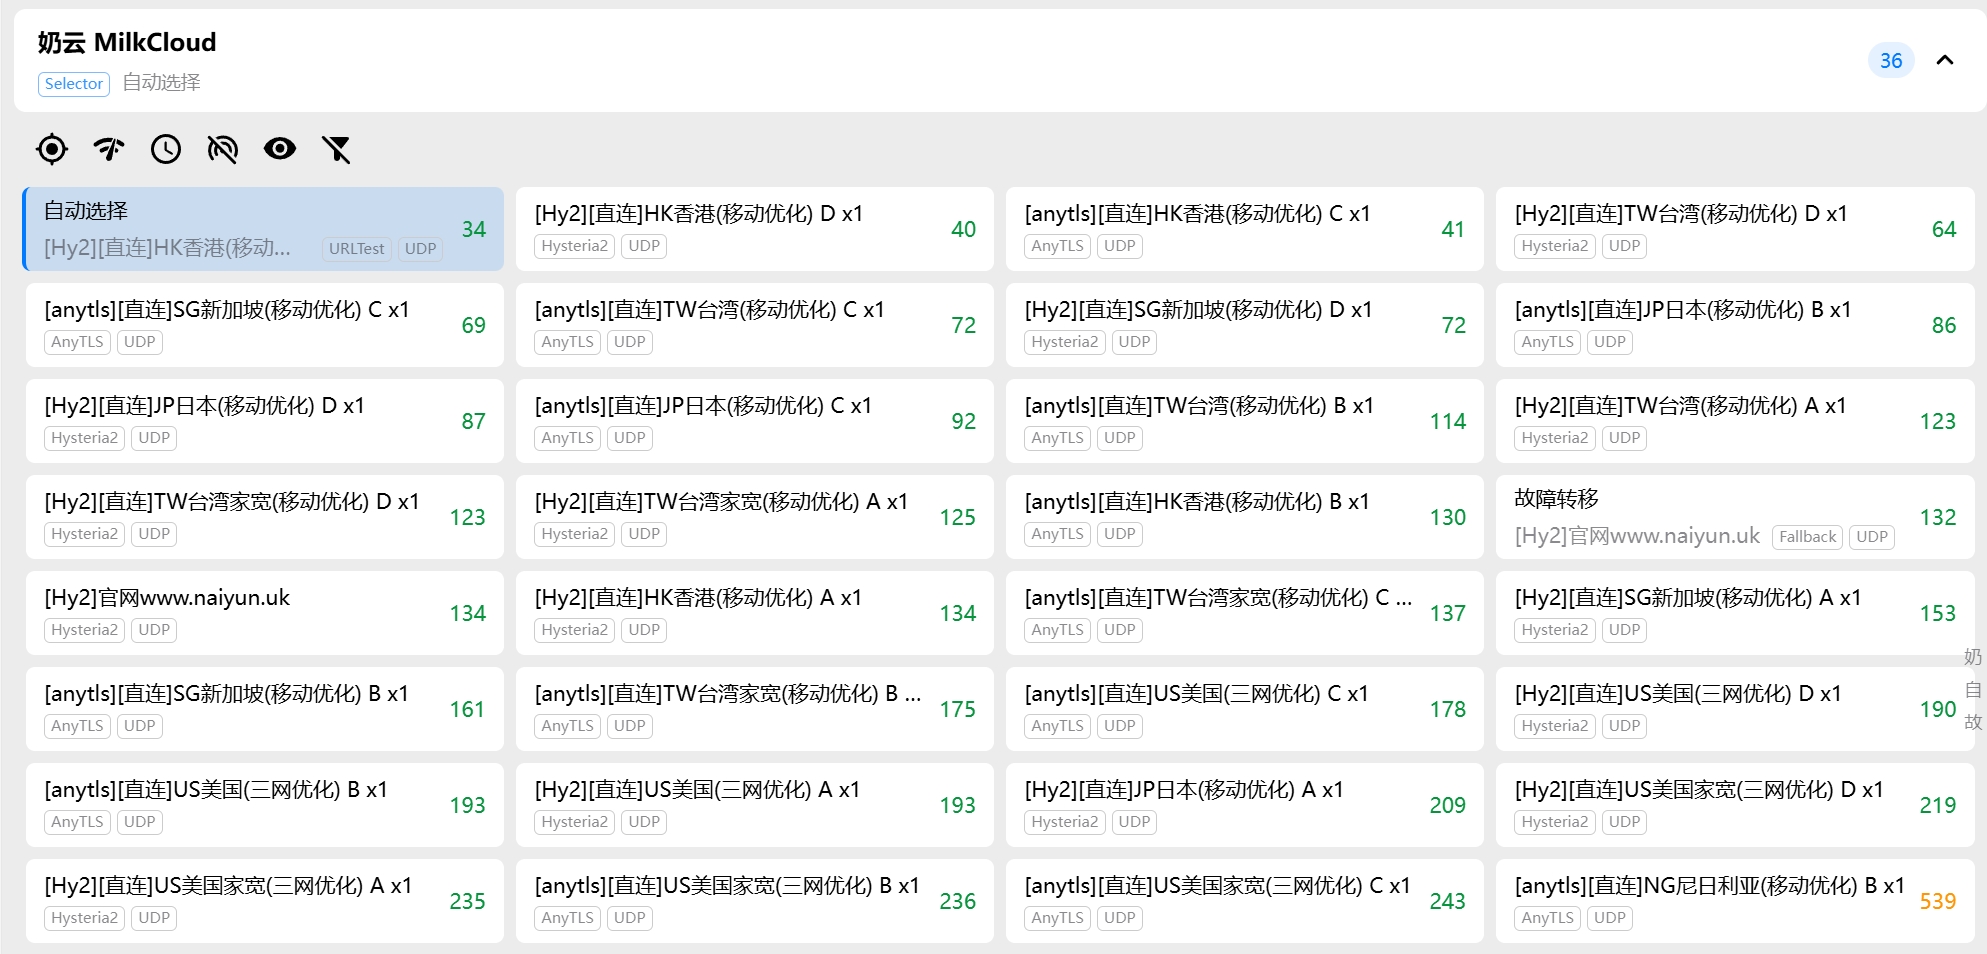Select [Hy2]US美国家宽 D x1 node

click(x=1735, y=805)
